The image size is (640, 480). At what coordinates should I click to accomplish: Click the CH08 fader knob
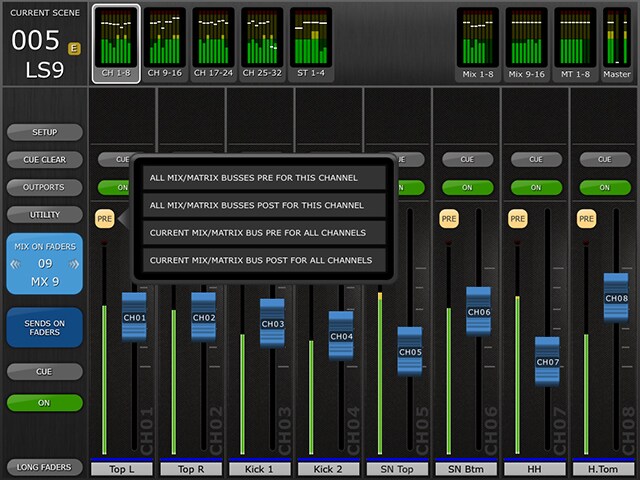point(616,298)
